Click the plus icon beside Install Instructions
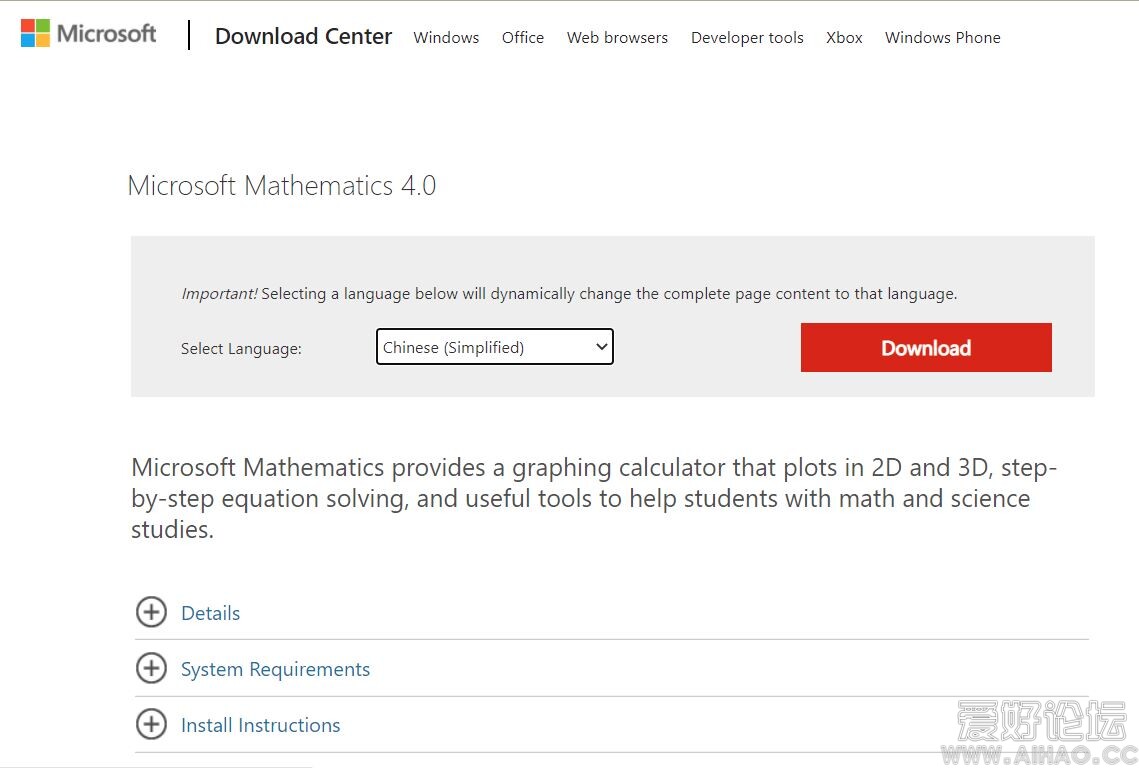Viewport: 1139px width, 768px height. coord(151,724)
